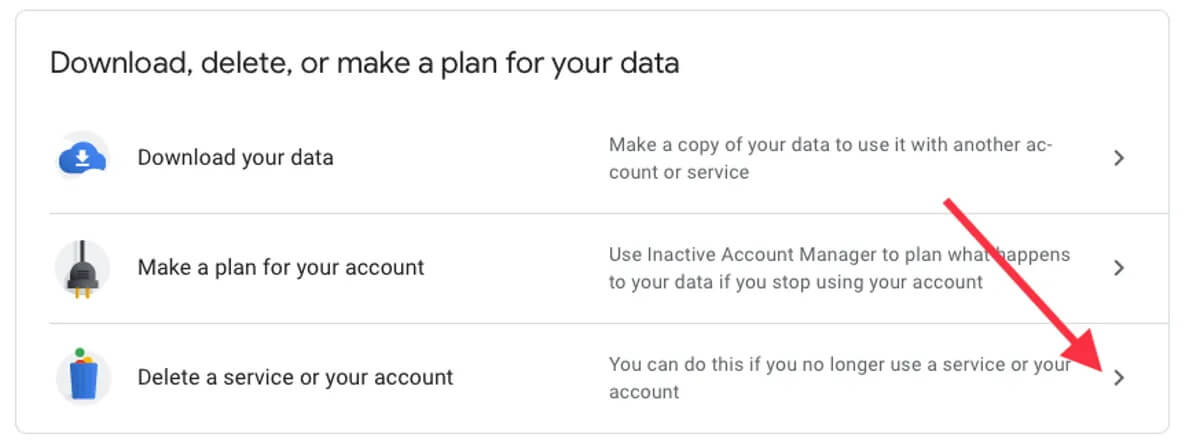Expand the Make a plan for your account arrow
The width and height of the screenshot is (1200, 445).
pyautogui.click(x=1119, y=268)
